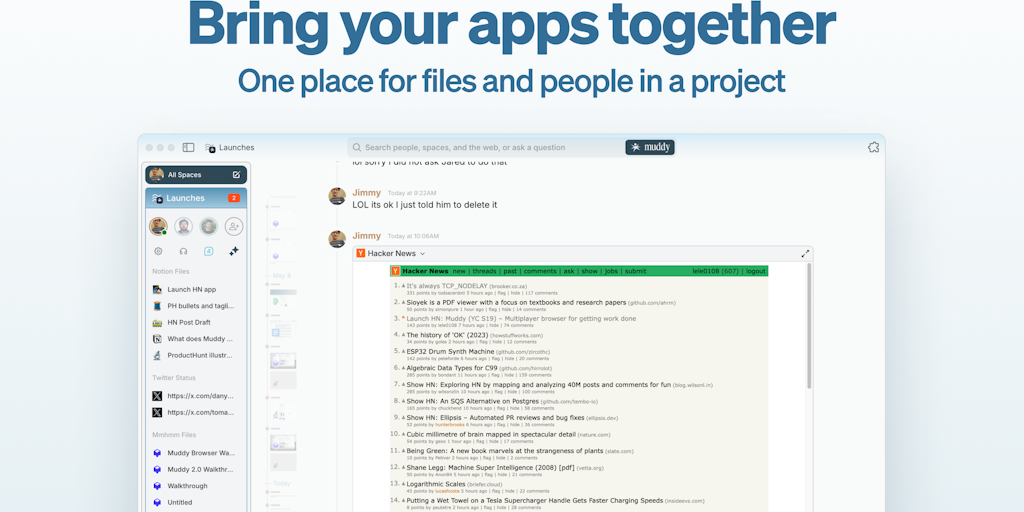Expand the embedded Hacker News view
Viewport: 1024px width, 512px height.
click(805, 254)
